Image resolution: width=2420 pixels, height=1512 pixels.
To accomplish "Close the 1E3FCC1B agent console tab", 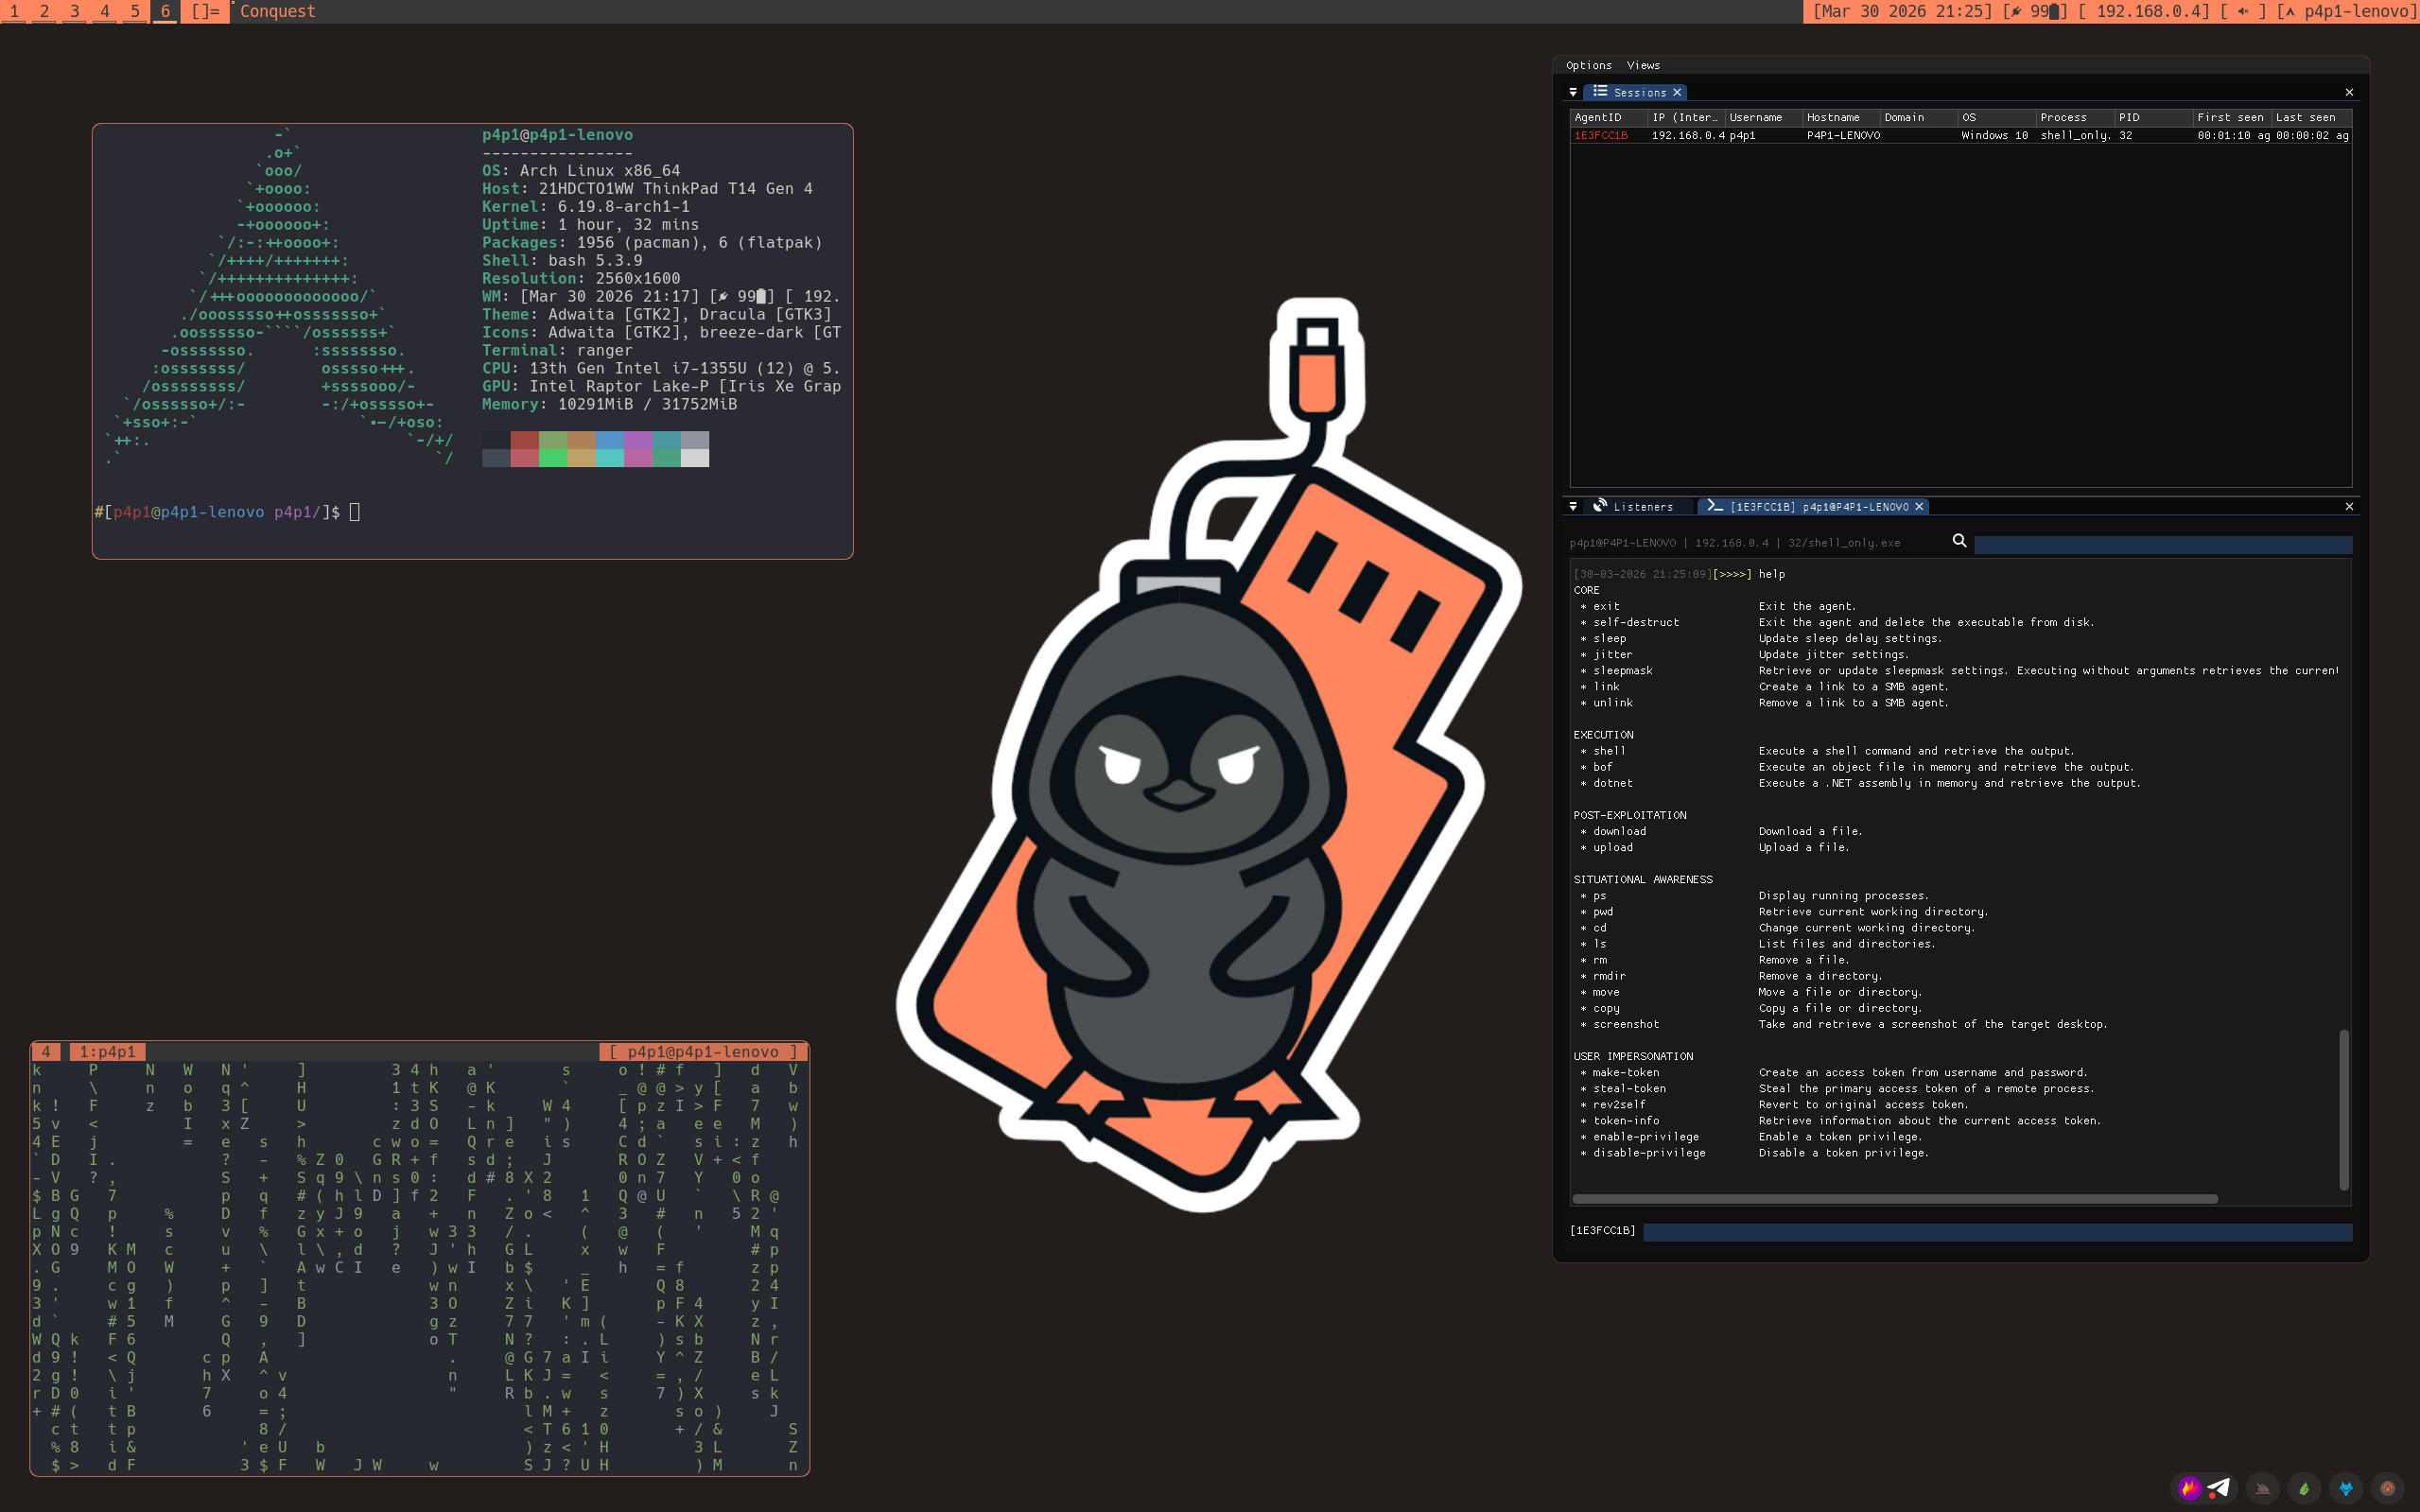I will tap(1919, 507).
